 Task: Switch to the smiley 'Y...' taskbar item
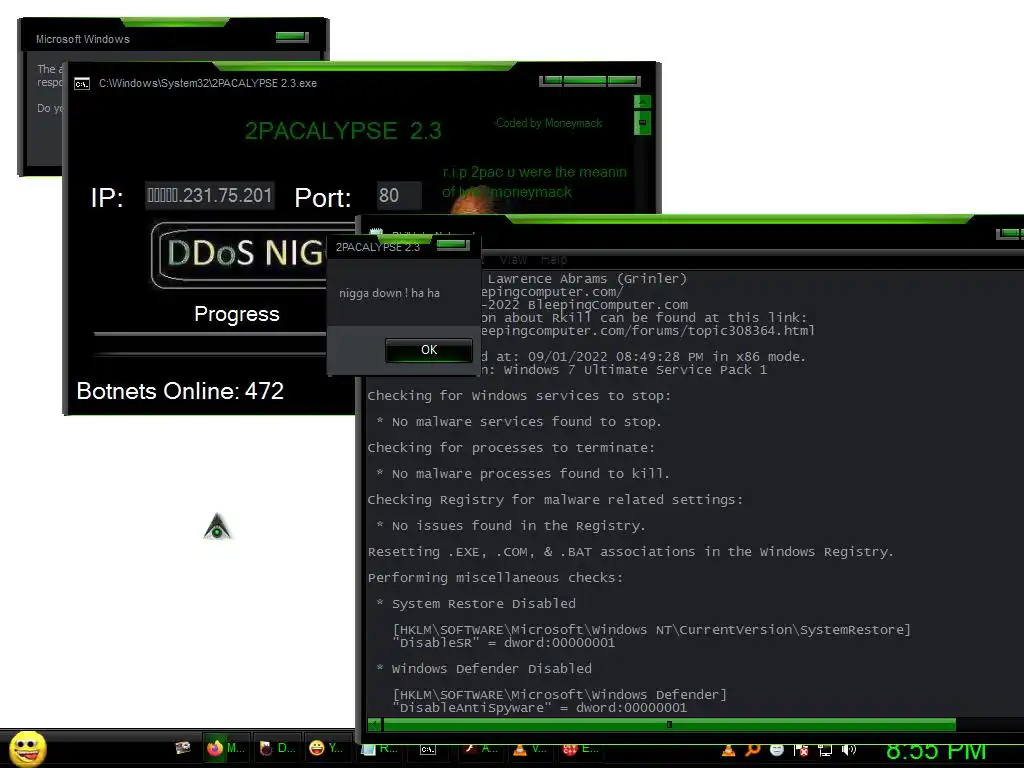click(x=327, y=748)
